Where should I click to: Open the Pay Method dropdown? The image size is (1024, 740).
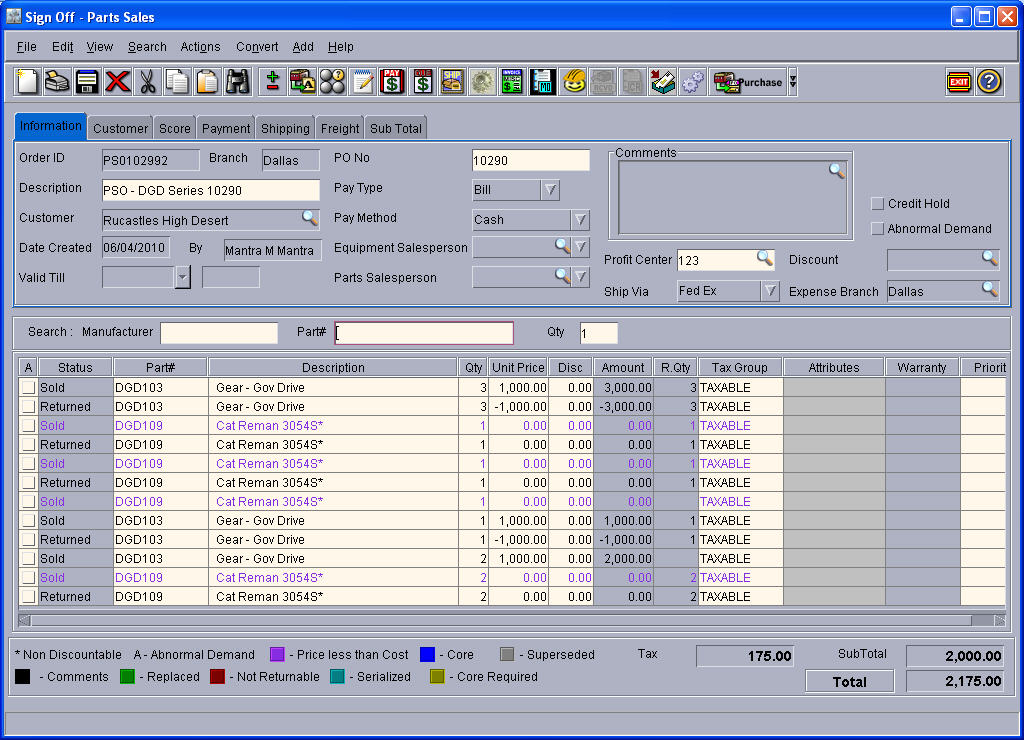[x=581, y=220]
